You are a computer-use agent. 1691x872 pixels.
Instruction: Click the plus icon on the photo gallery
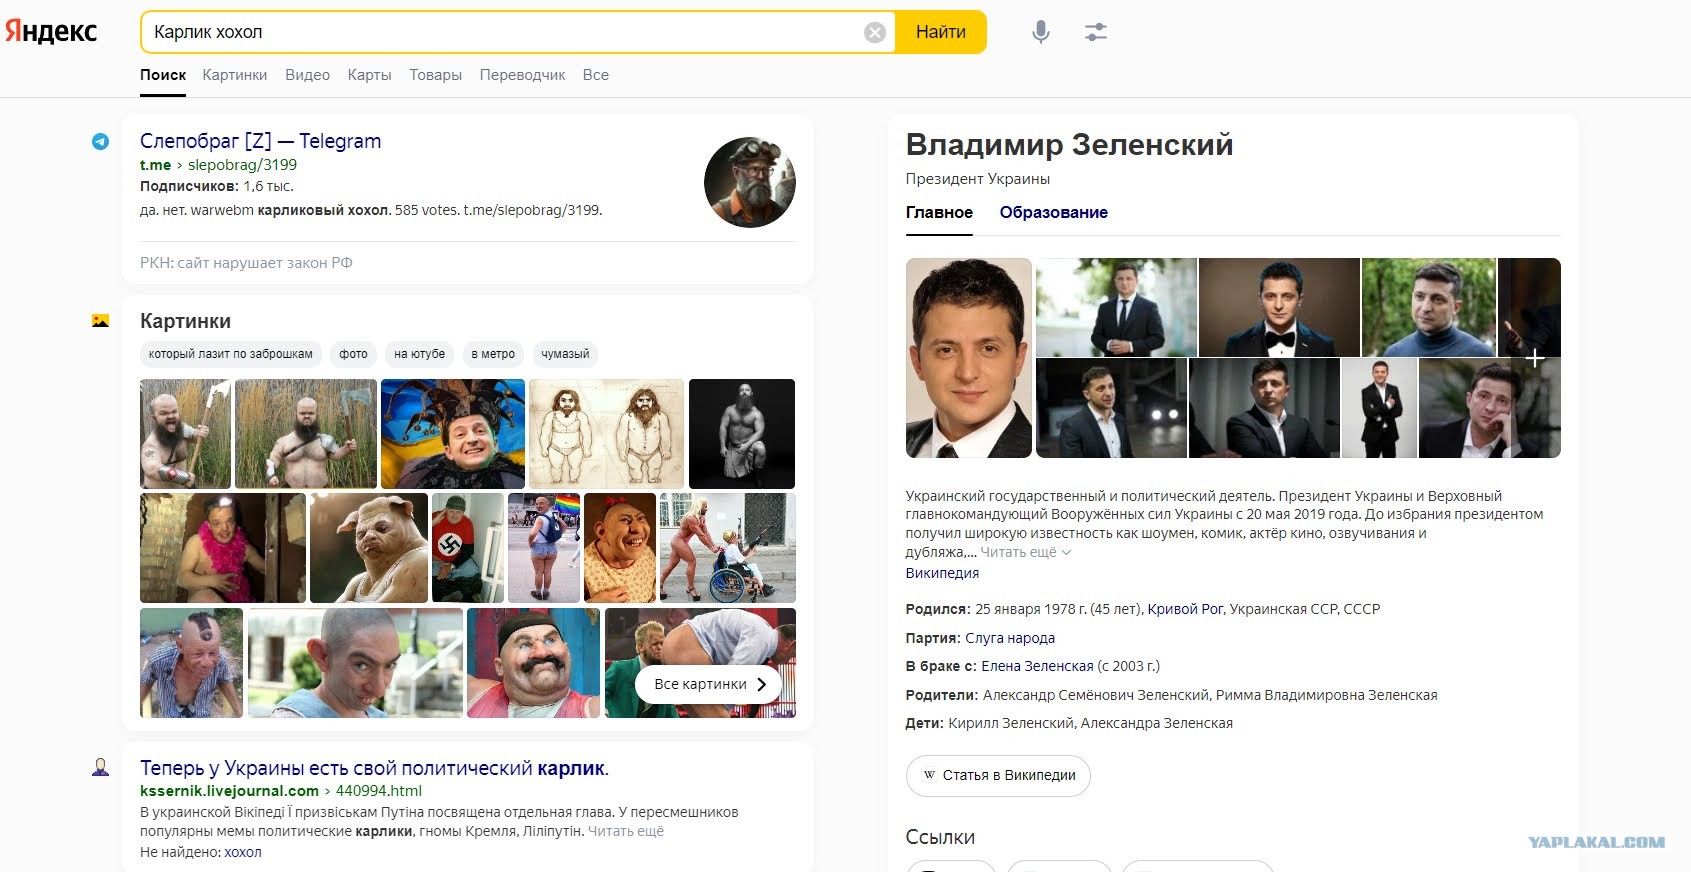coord(1535,358)
